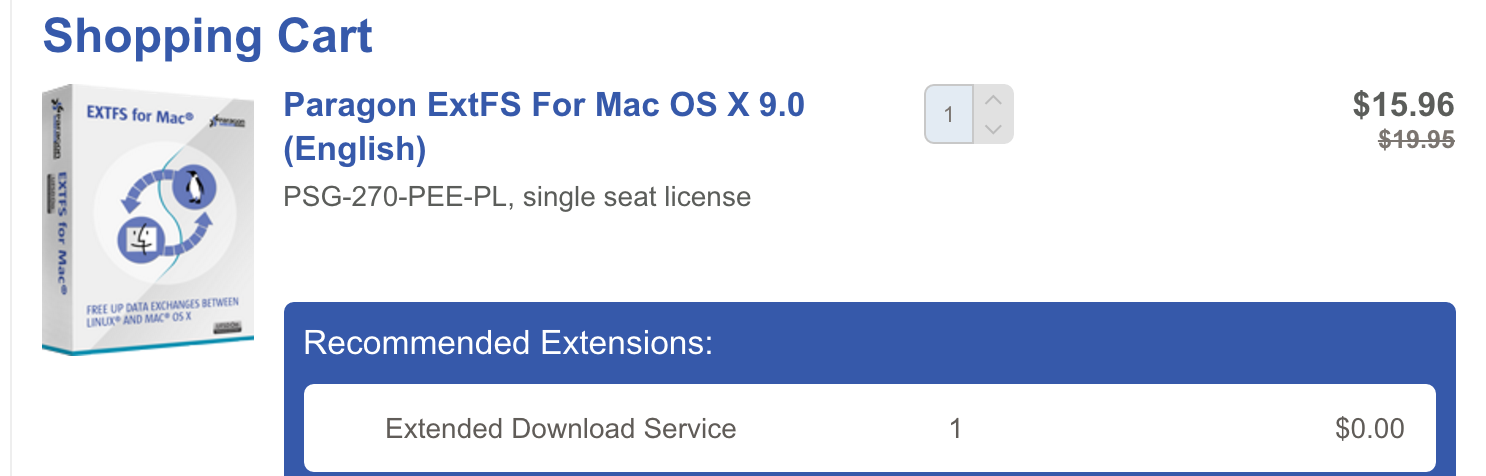Select the Extended Download Service item
Image resolution: width=1486 pixels, height=476 pixels.
(x=561, y=429)
